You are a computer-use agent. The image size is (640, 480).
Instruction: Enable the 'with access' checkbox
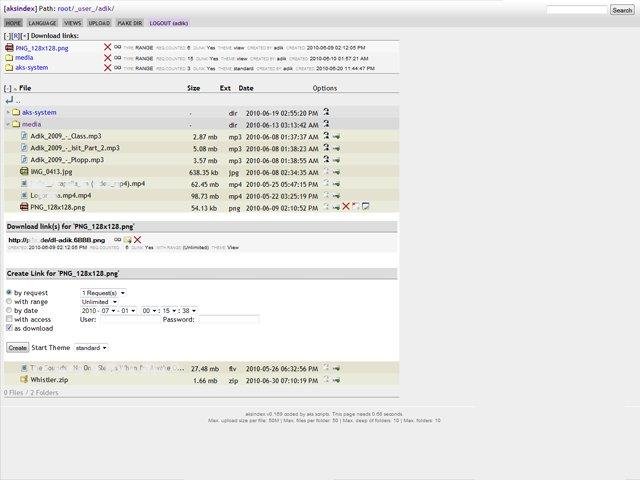pyautogui.click(x=9, y=319)
